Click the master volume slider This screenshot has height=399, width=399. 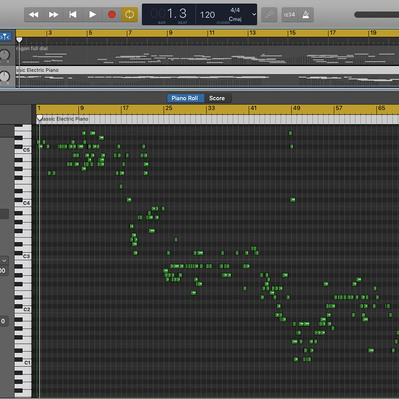click(x=376, y=15)
